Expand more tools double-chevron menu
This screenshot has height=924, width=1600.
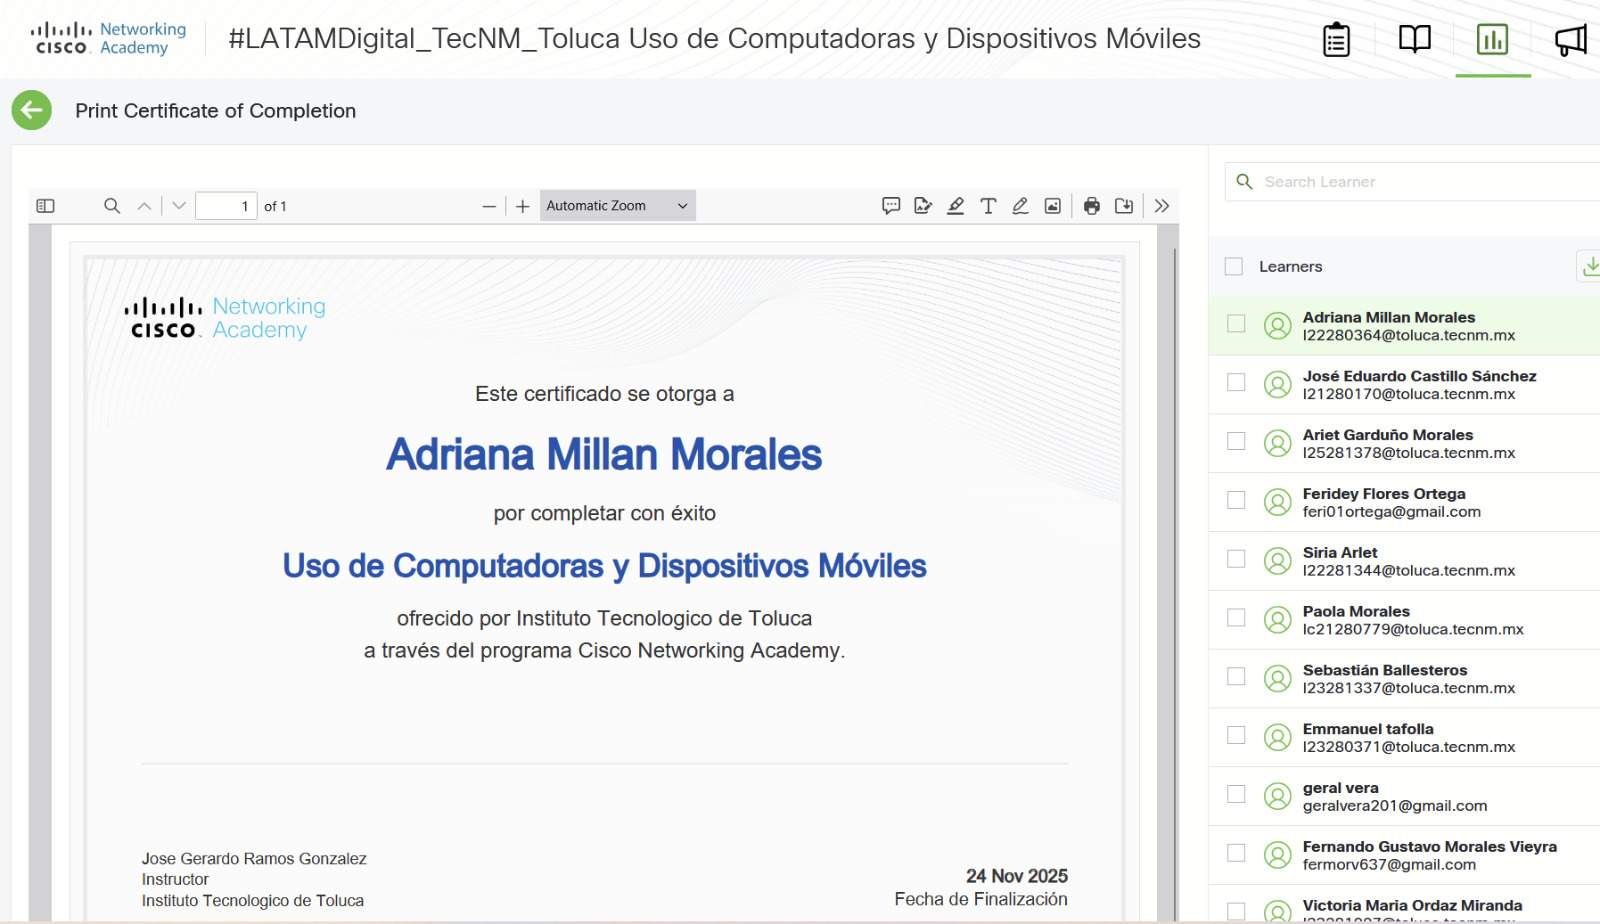click(1161, 206)
